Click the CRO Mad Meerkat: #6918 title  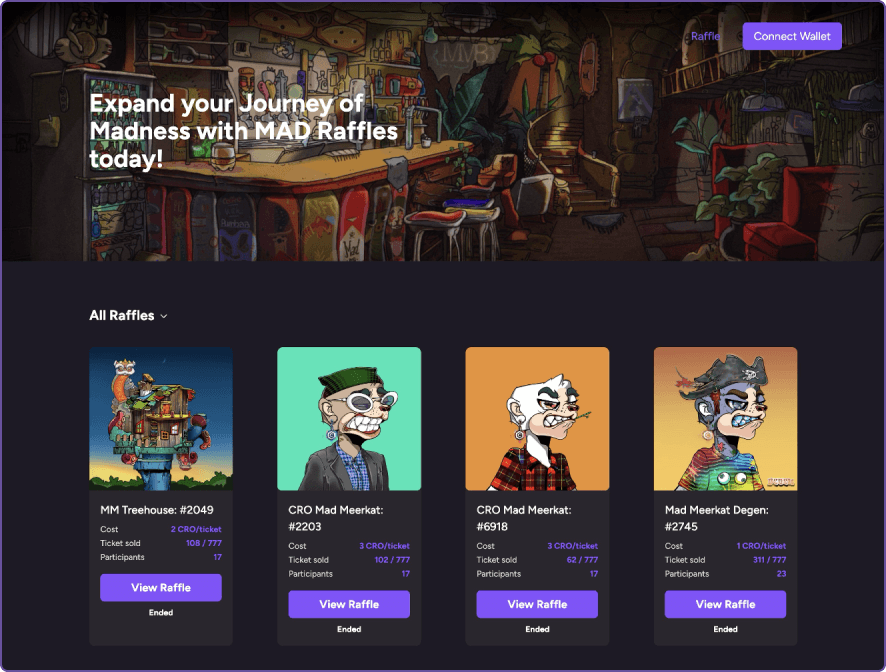[x=524, y=518]
